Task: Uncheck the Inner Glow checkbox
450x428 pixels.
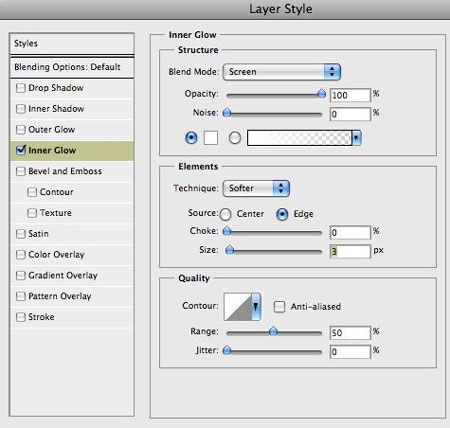Action: pos(21,150)
